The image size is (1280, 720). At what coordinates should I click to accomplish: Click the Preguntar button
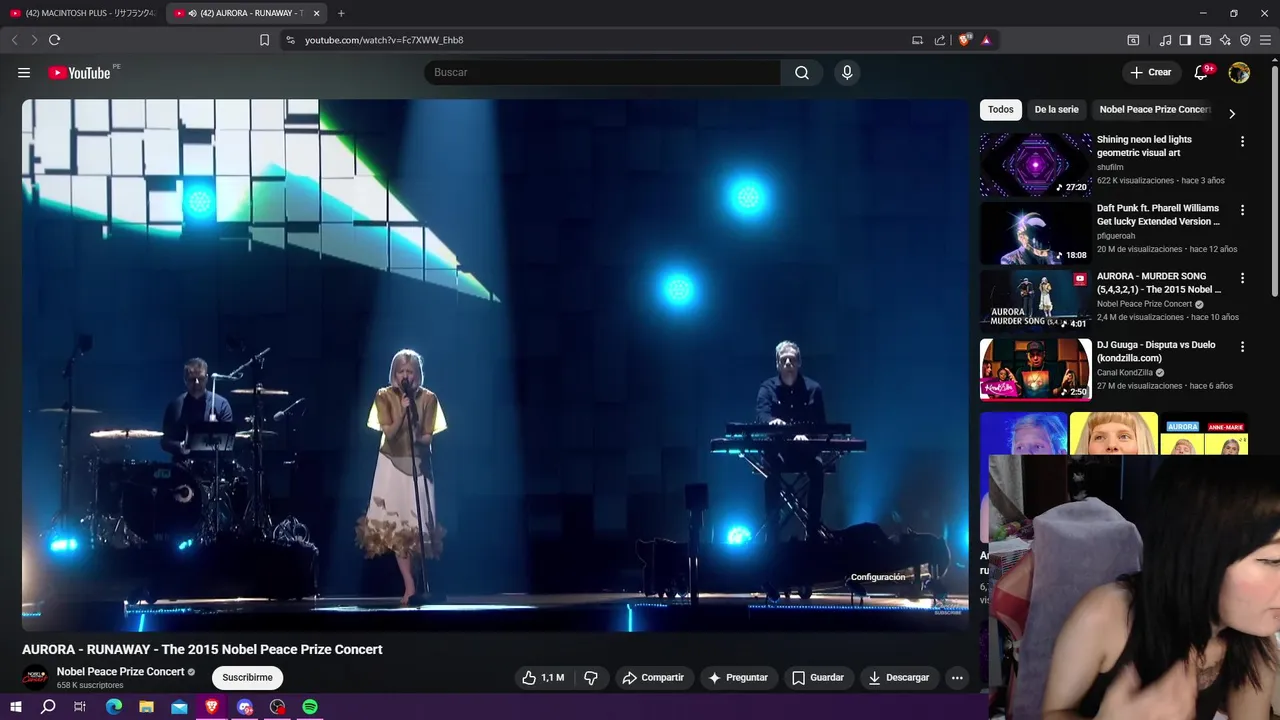pos(738,678)
